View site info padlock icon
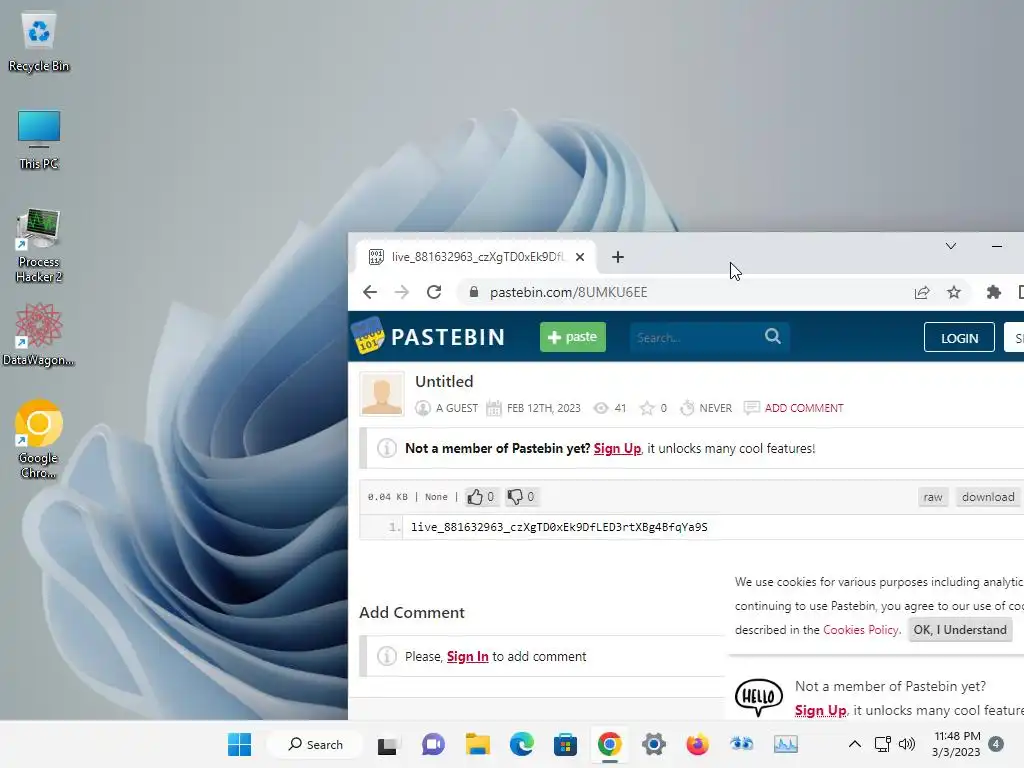1024x768 pixels. (x=474, y=292)
